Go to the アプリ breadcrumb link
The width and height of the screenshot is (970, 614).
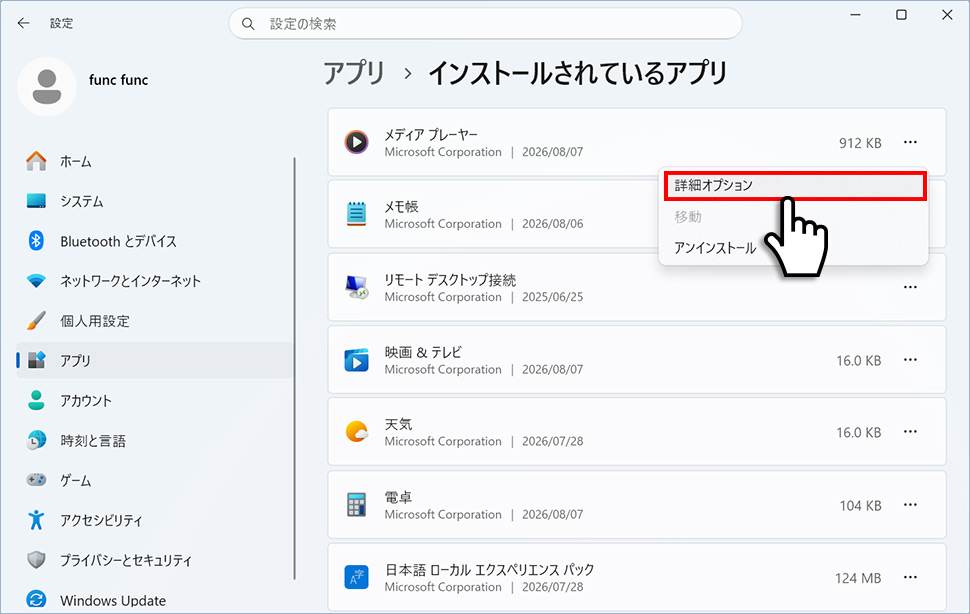354,73
